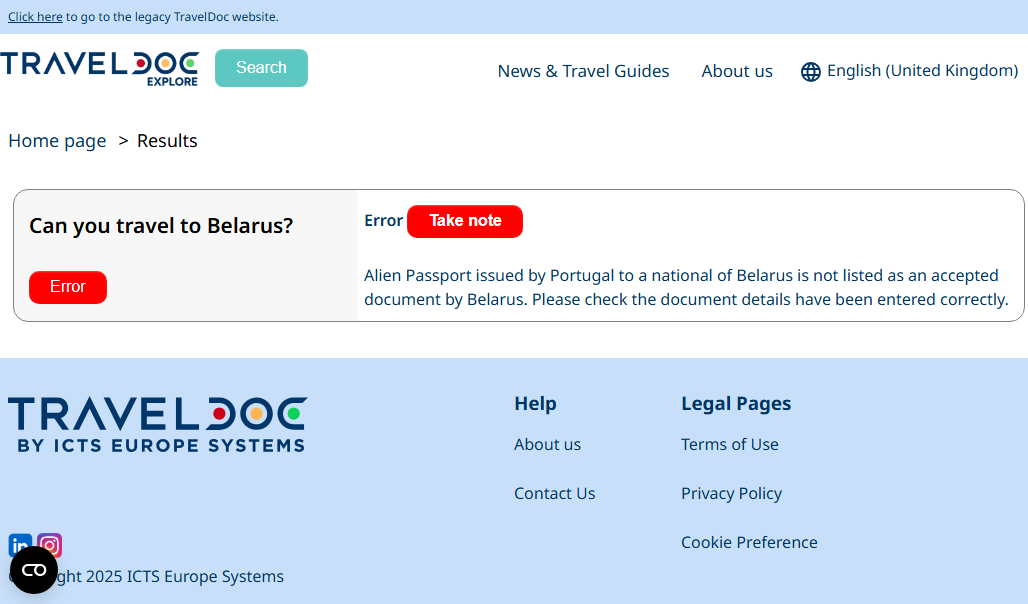The height and width of the screenshot is (604, 1028).
Task: Open the round accessibility glasses widget
Action: [33, 570]
